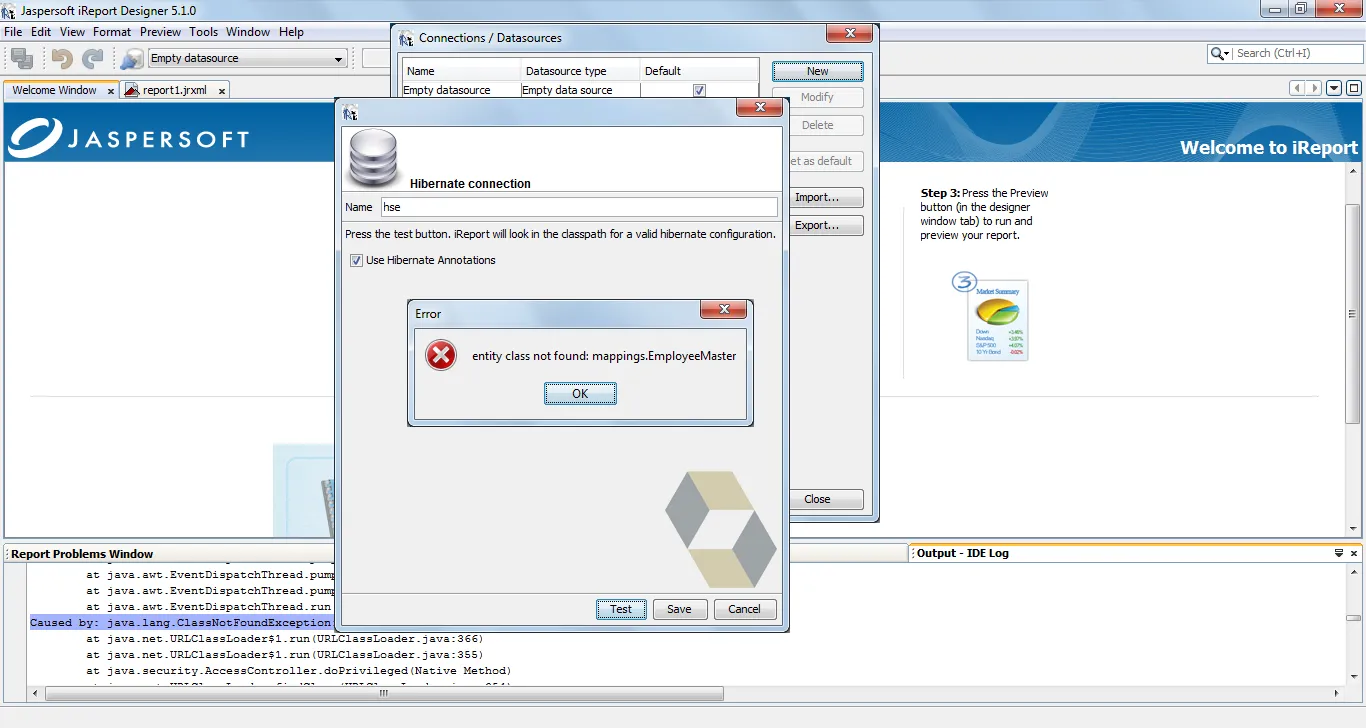Click the search magnifier icon
Viewport: 1366px width, 728px height.
tap(1218, 54)
